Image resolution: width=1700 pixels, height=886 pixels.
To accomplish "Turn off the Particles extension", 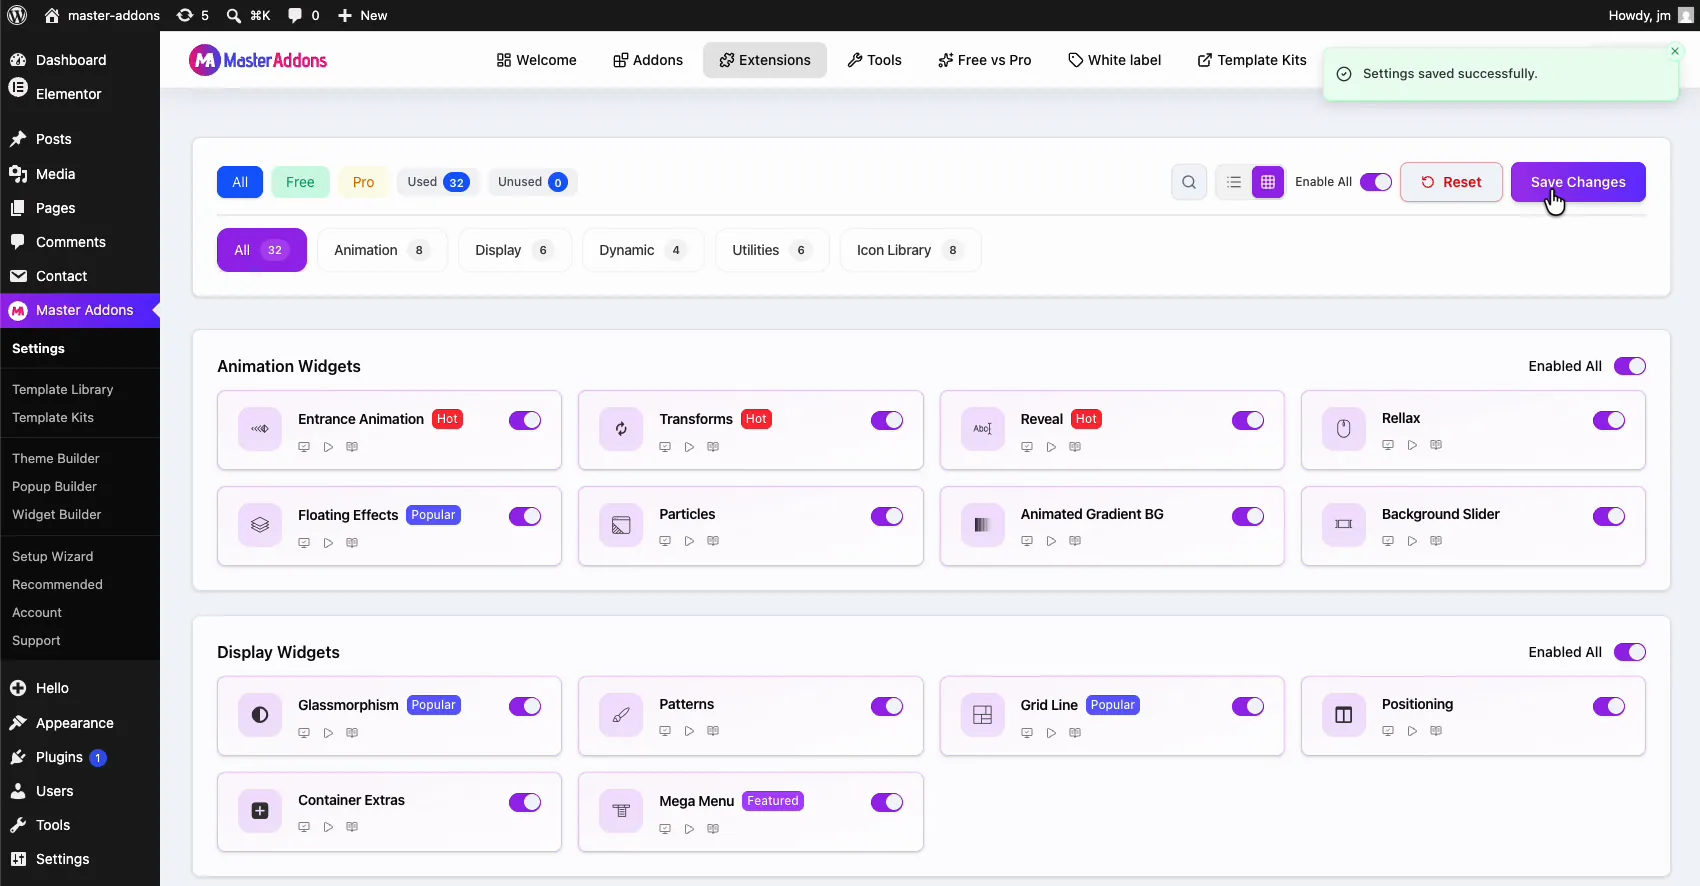I will (x=887, y=516).
